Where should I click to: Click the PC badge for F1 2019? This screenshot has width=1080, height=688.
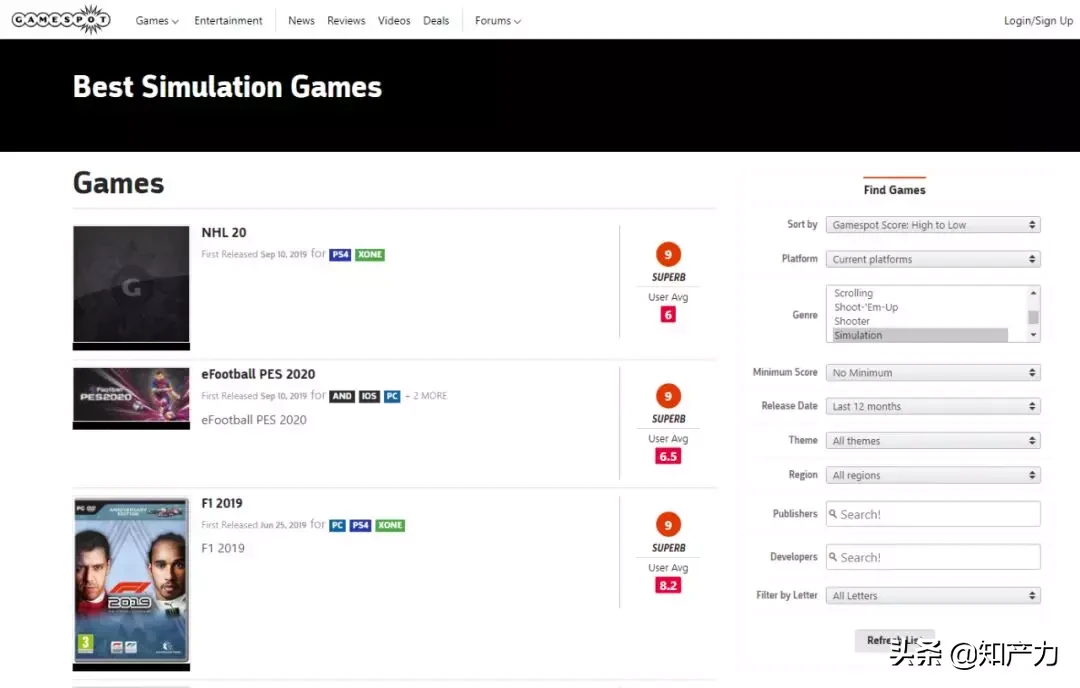pos(338,525)
